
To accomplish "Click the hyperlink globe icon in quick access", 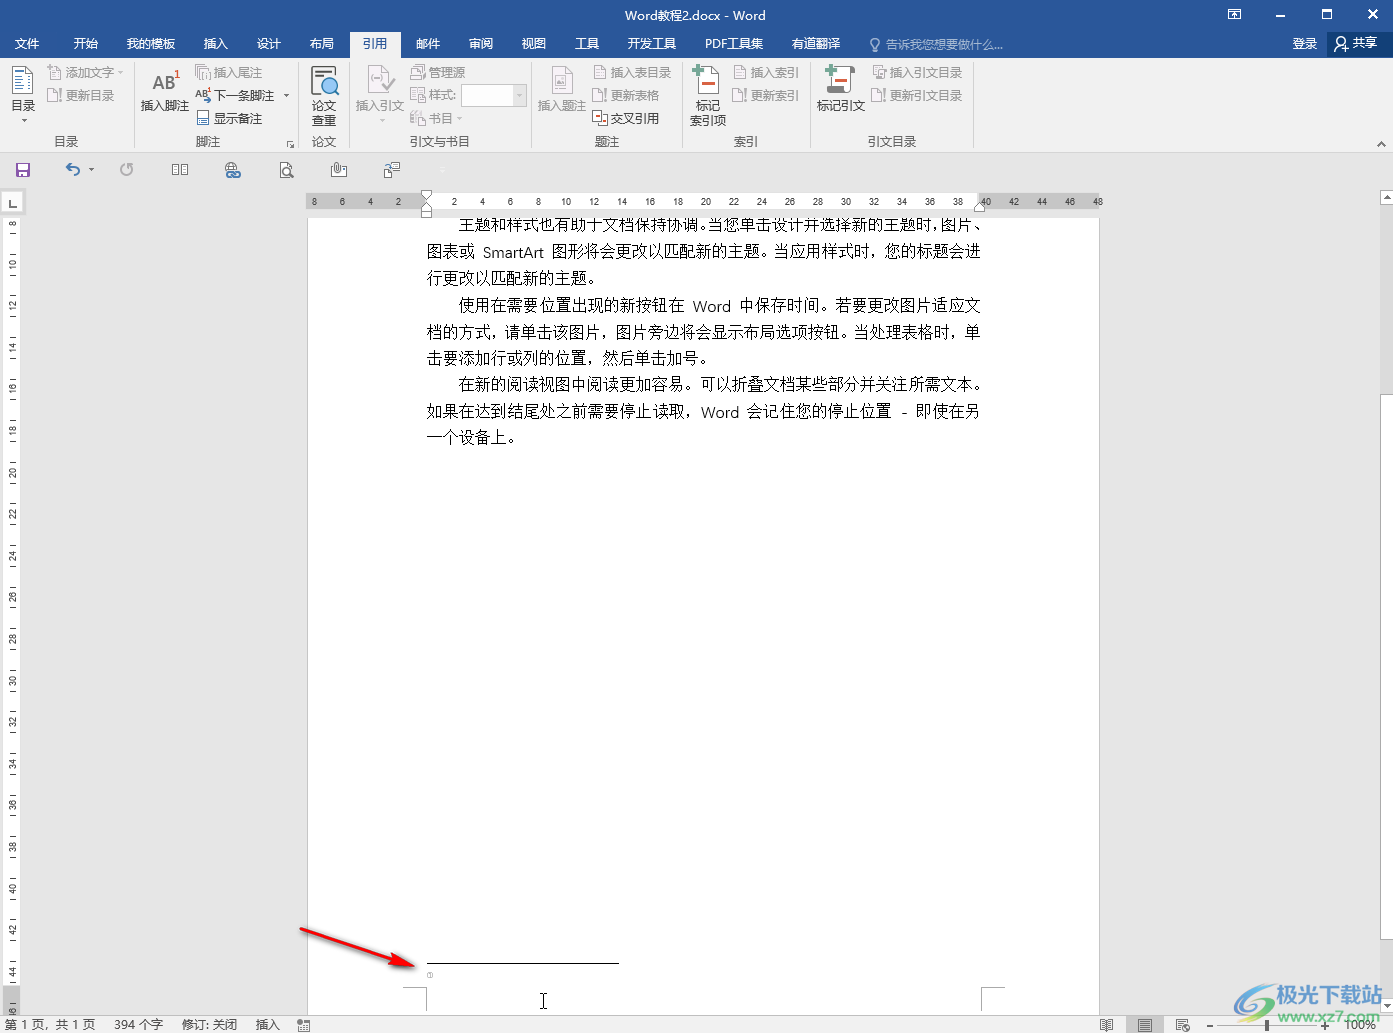I will [x=233, y=170].
